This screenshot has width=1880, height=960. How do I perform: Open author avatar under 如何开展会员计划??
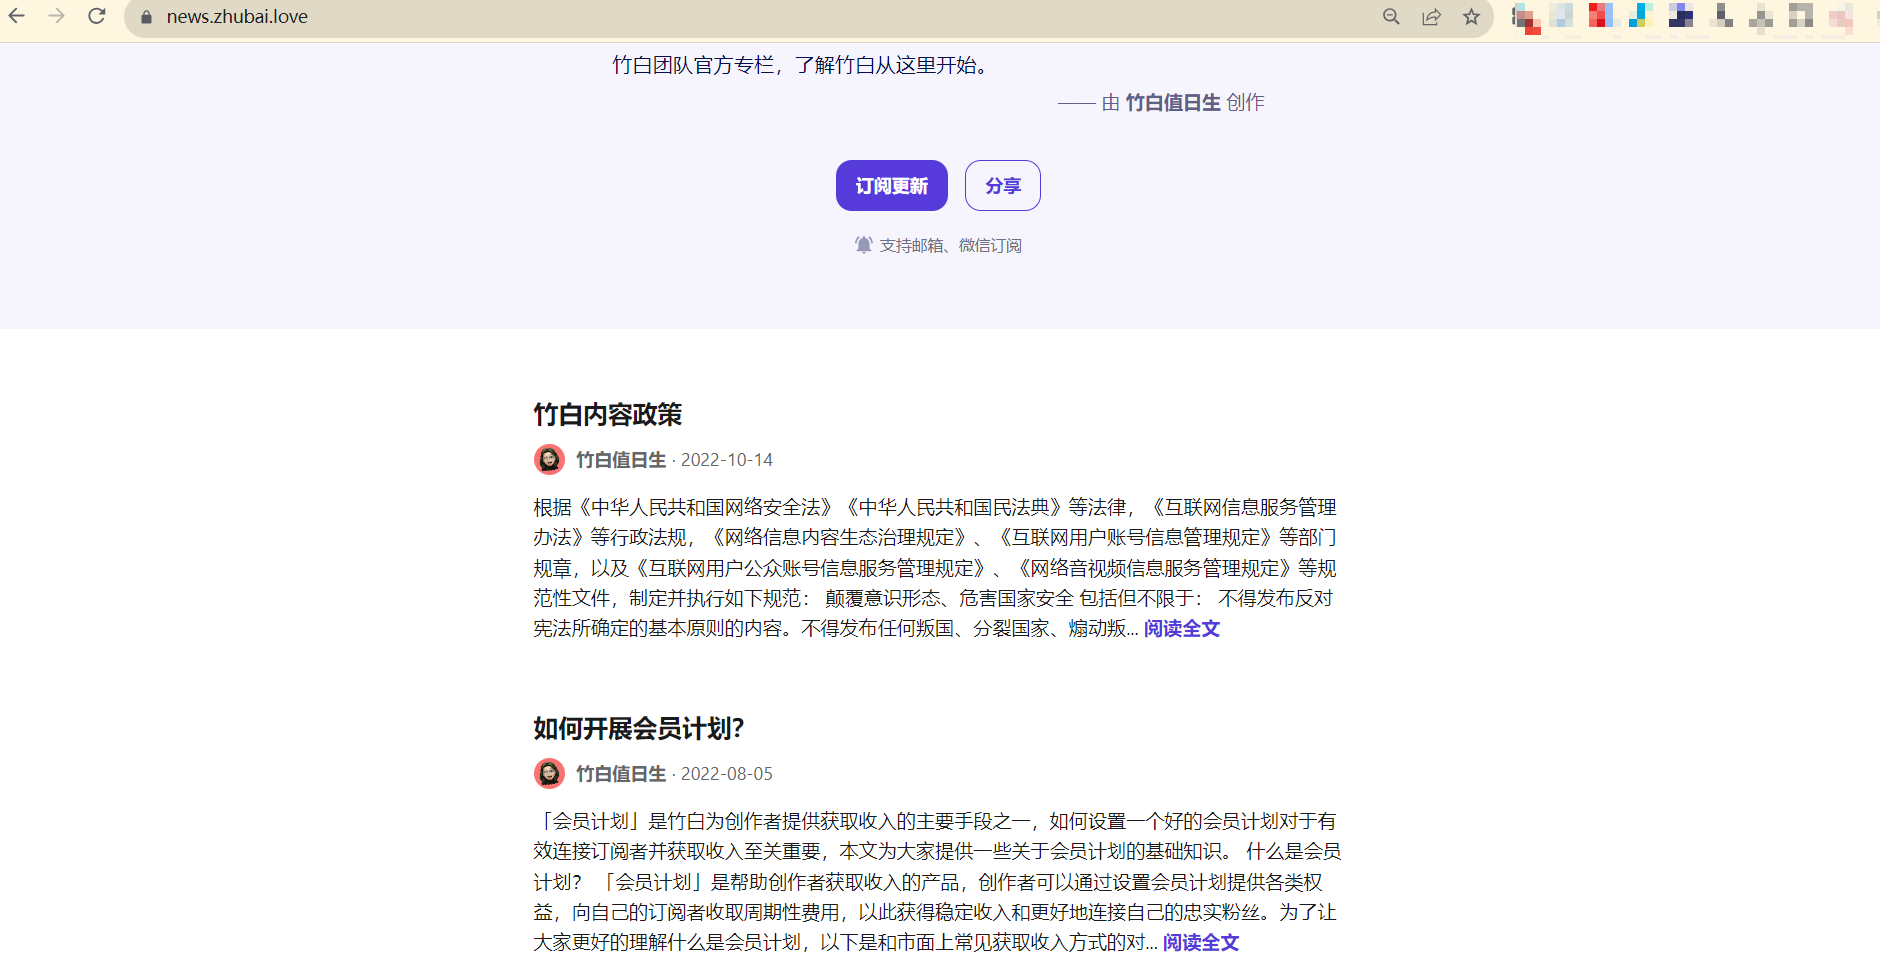coord(549,773)
